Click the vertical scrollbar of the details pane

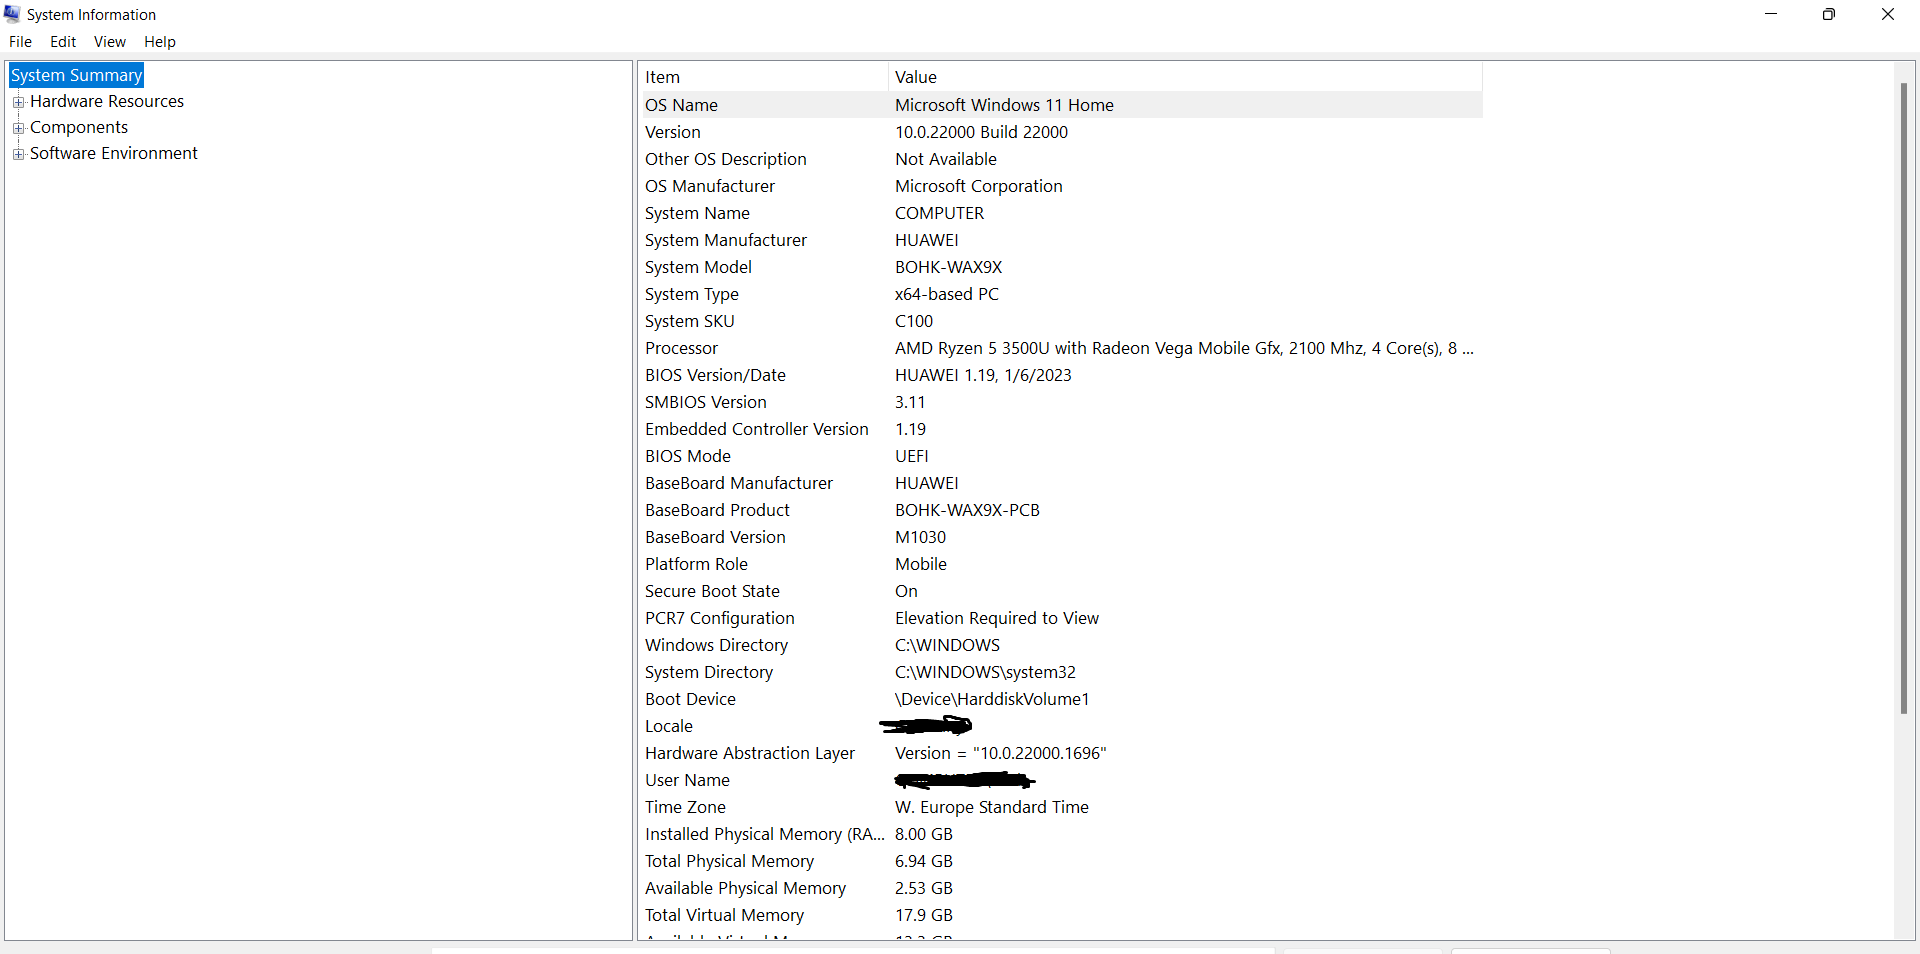pos(1904,400)
